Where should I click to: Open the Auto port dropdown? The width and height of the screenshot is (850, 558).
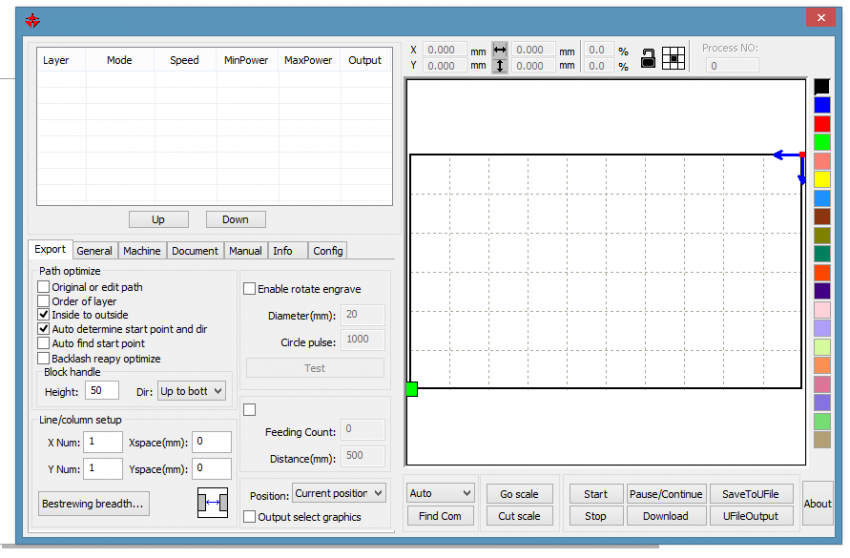coord(441,493)
